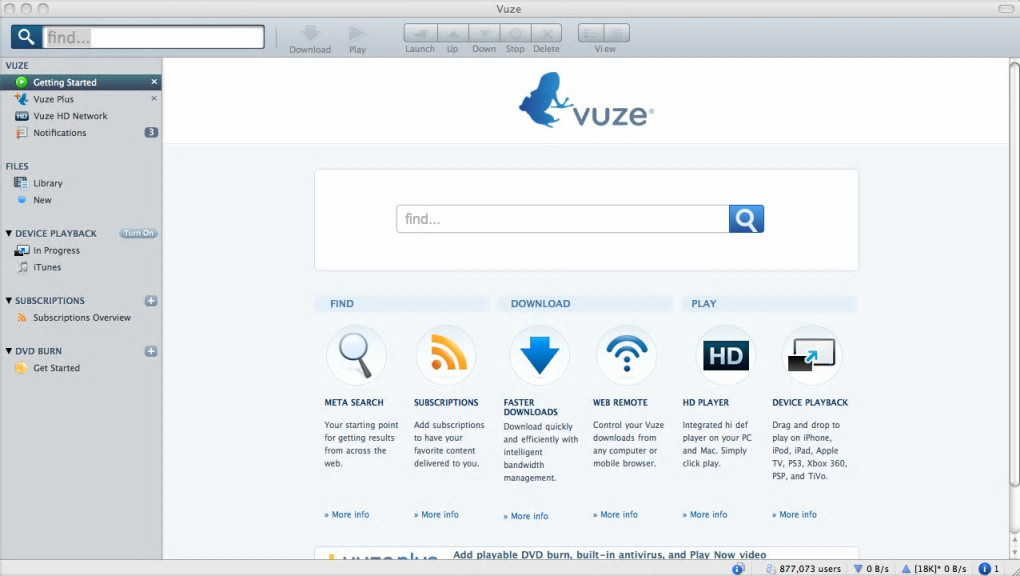Select Getting Started in sidebar
The width and height of the screenshot is (1020, 576).
tap(81, 82)
